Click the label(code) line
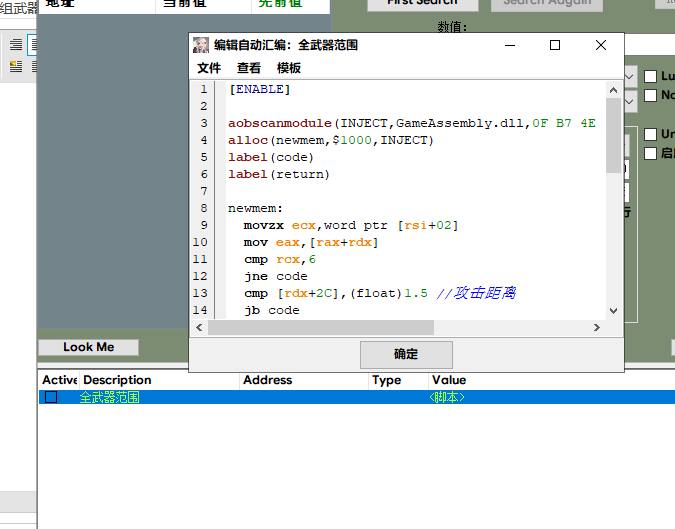 tap(271, 157)
